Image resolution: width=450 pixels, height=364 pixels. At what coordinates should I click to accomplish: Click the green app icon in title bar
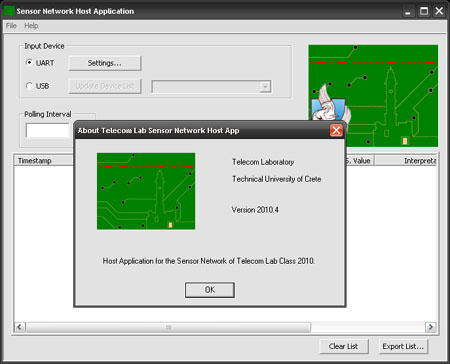point(9,11)
